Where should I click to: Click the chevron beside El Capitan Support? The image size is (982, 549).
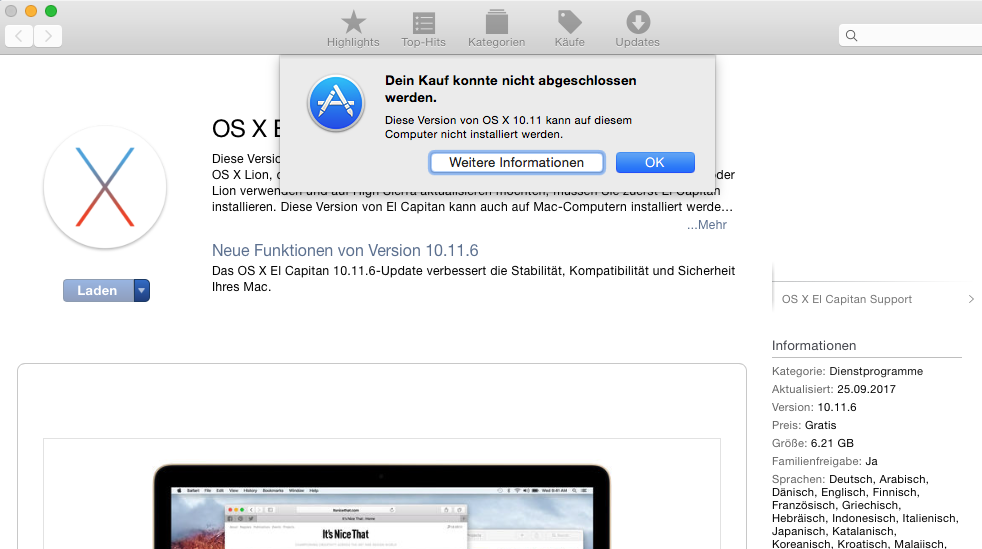tap(971, 299)
